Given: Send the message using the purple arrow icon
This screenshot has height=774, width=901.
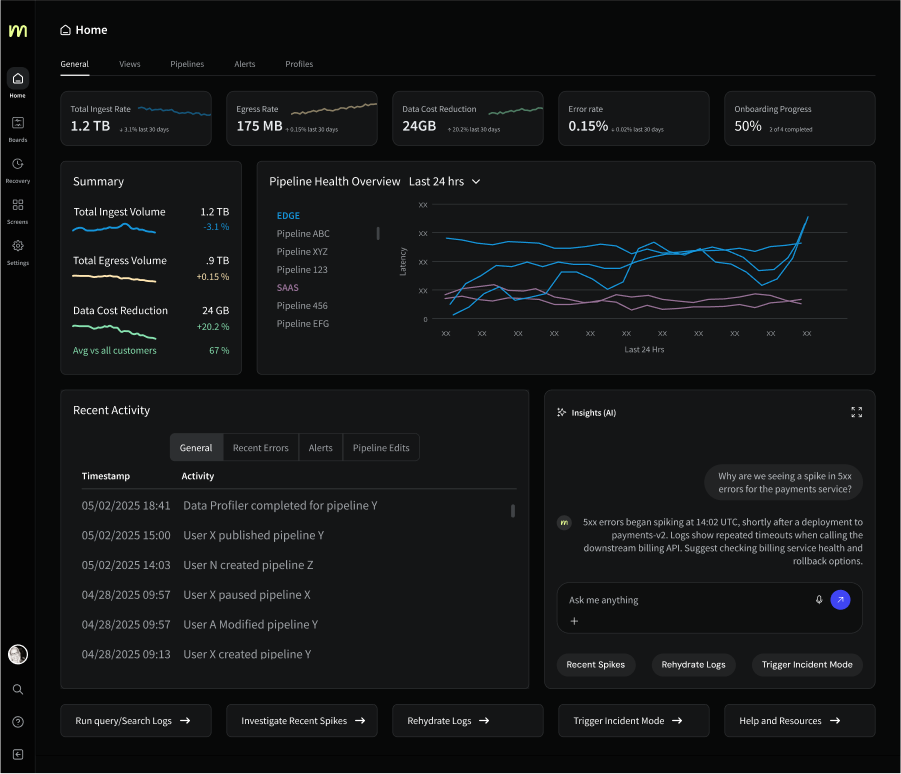Looking at the screenshot, I should pos(840,599).
